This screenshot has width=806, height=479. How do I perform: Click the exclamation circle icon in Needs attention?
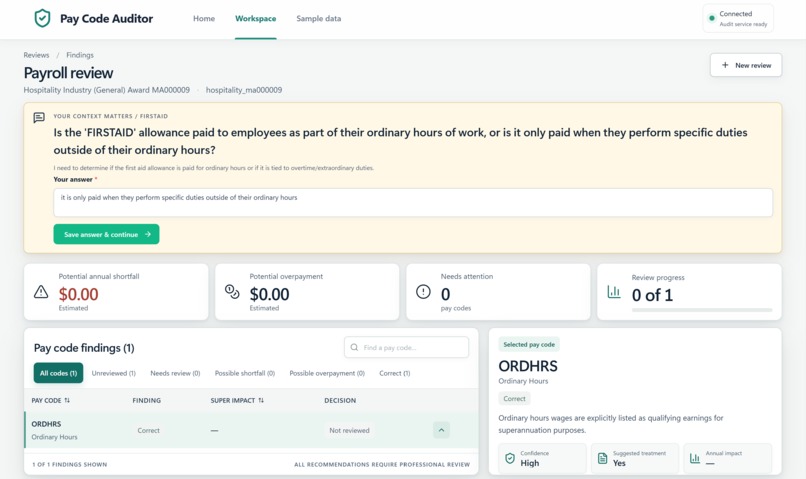(423, 292)
